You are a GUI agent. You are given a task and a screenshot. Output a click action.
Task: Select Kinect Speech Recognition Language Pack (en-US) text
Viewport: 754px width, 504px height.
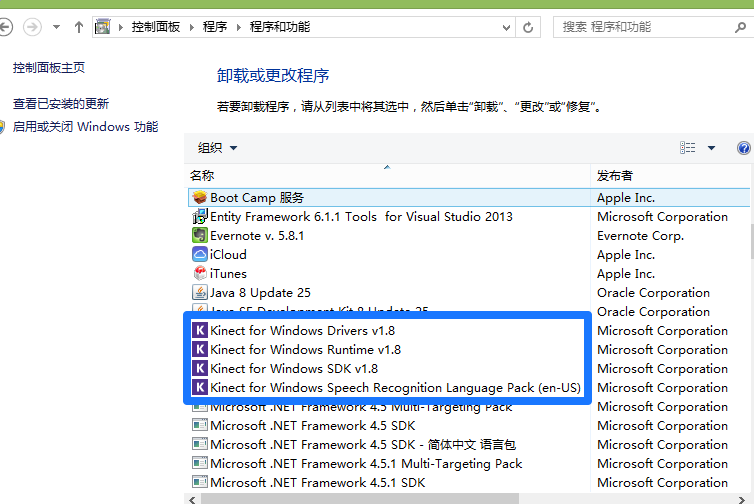pos(395,388)
